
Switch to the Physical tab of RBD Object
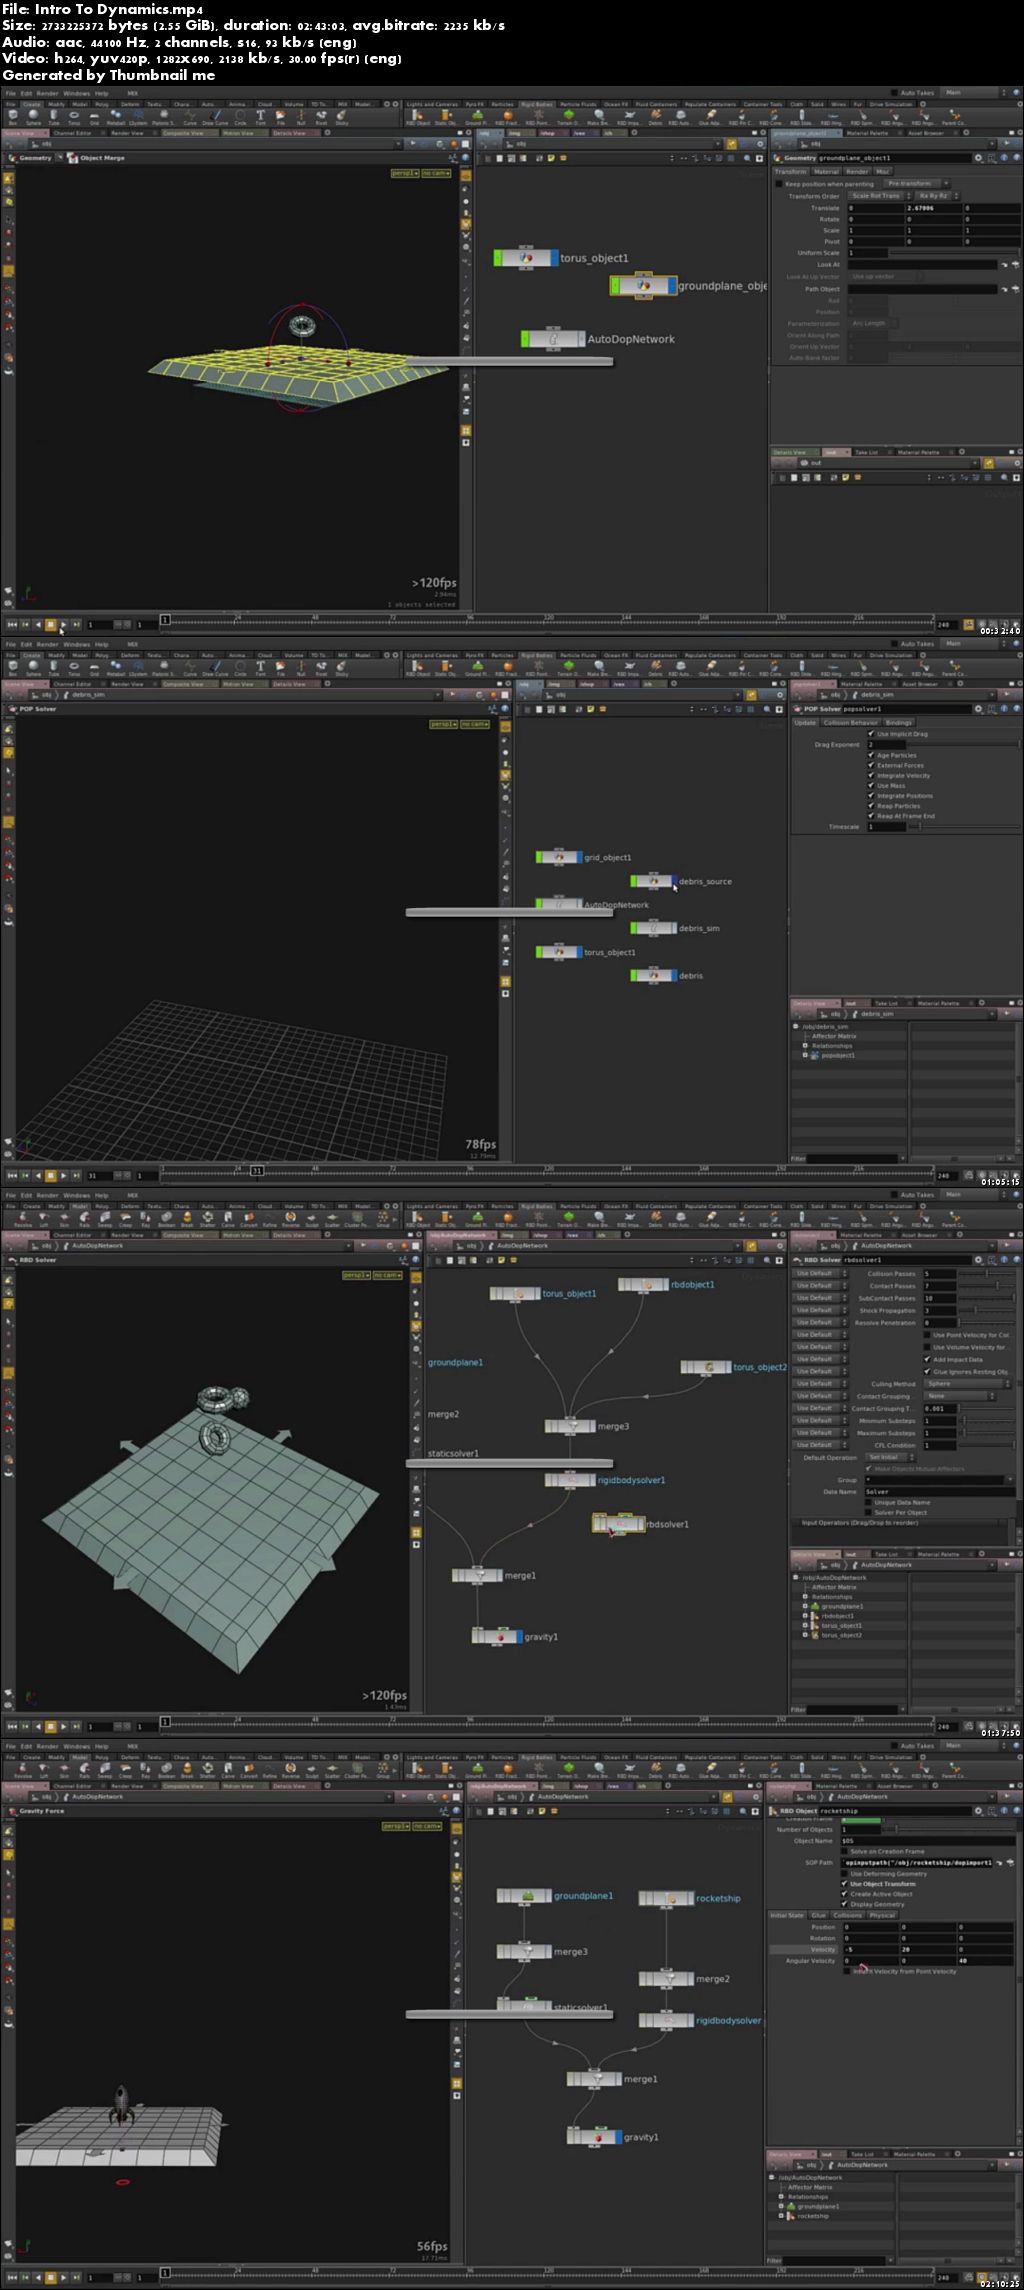[x=882, y=1915]
